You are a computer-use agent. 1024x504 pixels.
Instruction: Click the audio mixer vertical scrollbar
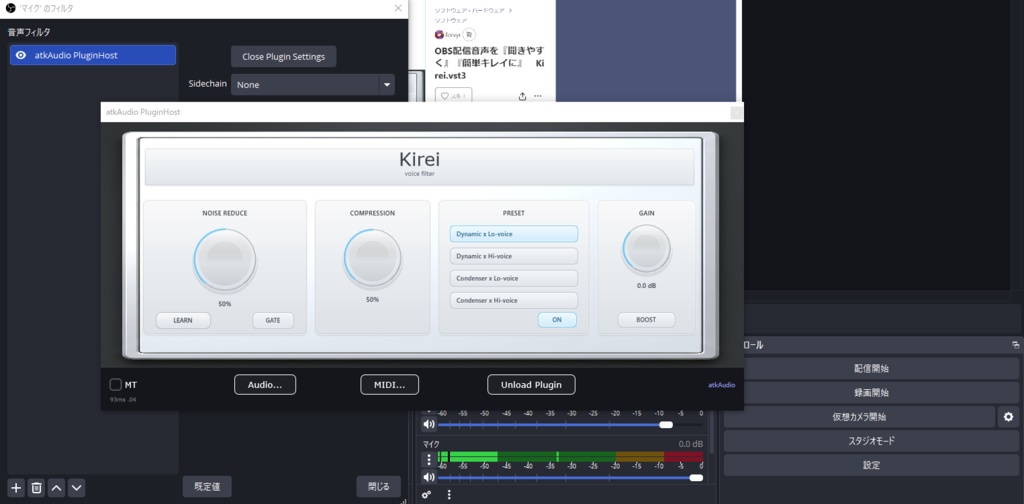coord(711,431)
